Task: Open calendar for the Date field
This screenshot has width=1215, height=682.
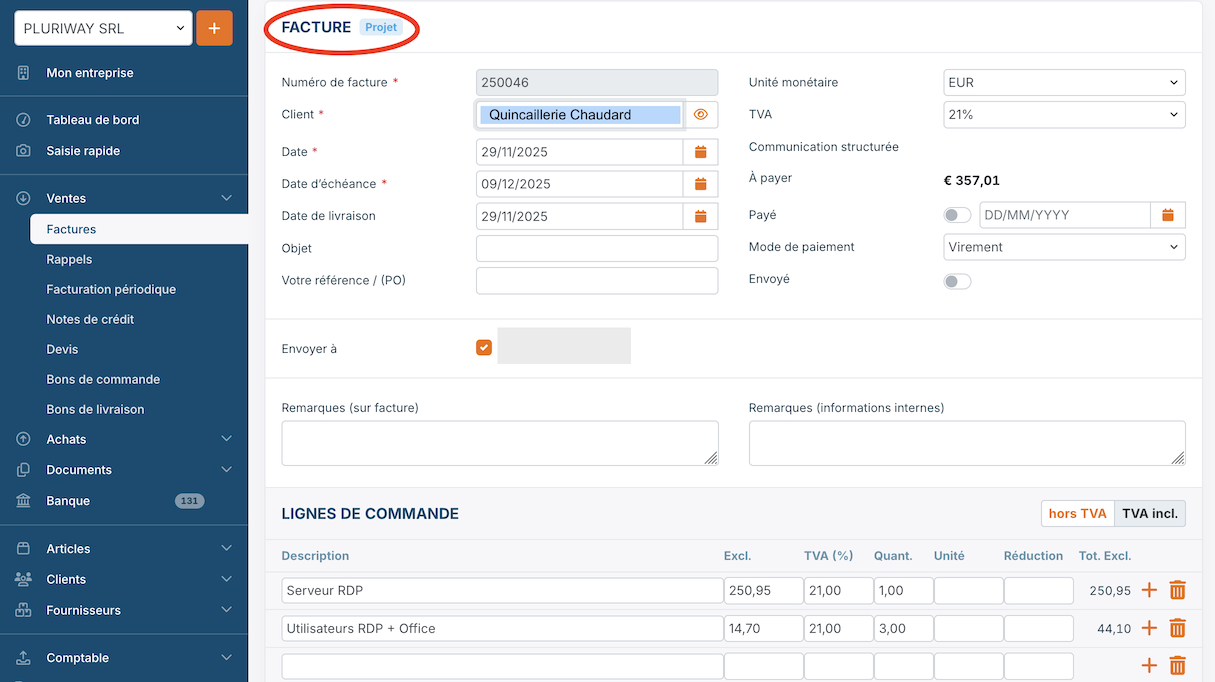Action: [700, 152]
